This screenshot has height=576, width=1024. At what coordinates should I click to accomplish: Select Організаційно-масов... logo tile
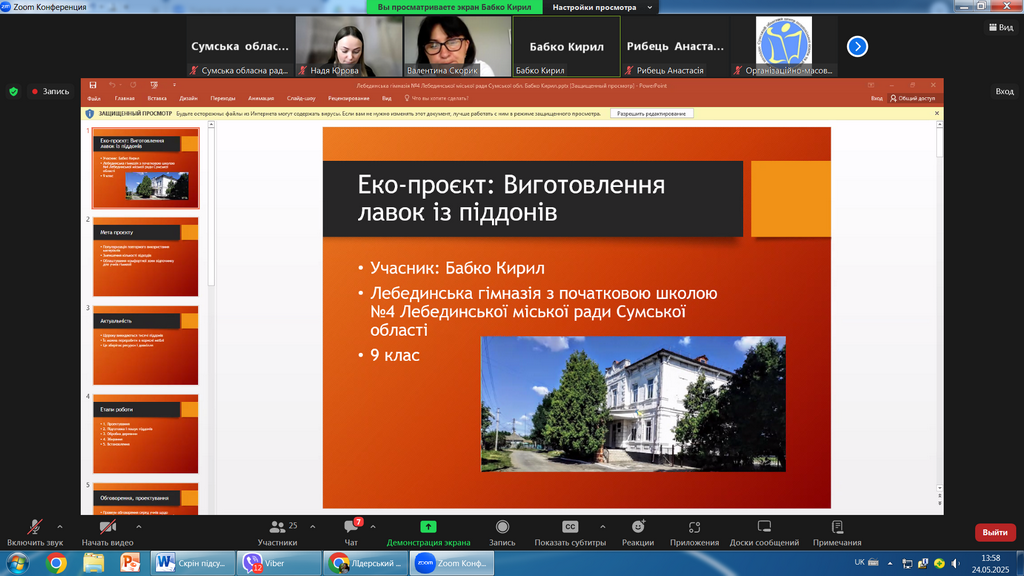[x=784, y=46]
